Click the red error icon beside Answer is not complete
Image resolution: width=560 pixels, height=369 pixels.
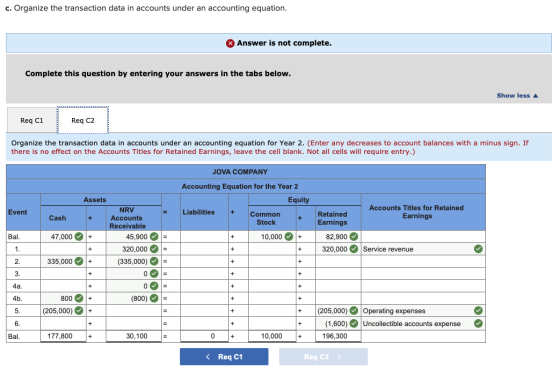coord(230,43)
